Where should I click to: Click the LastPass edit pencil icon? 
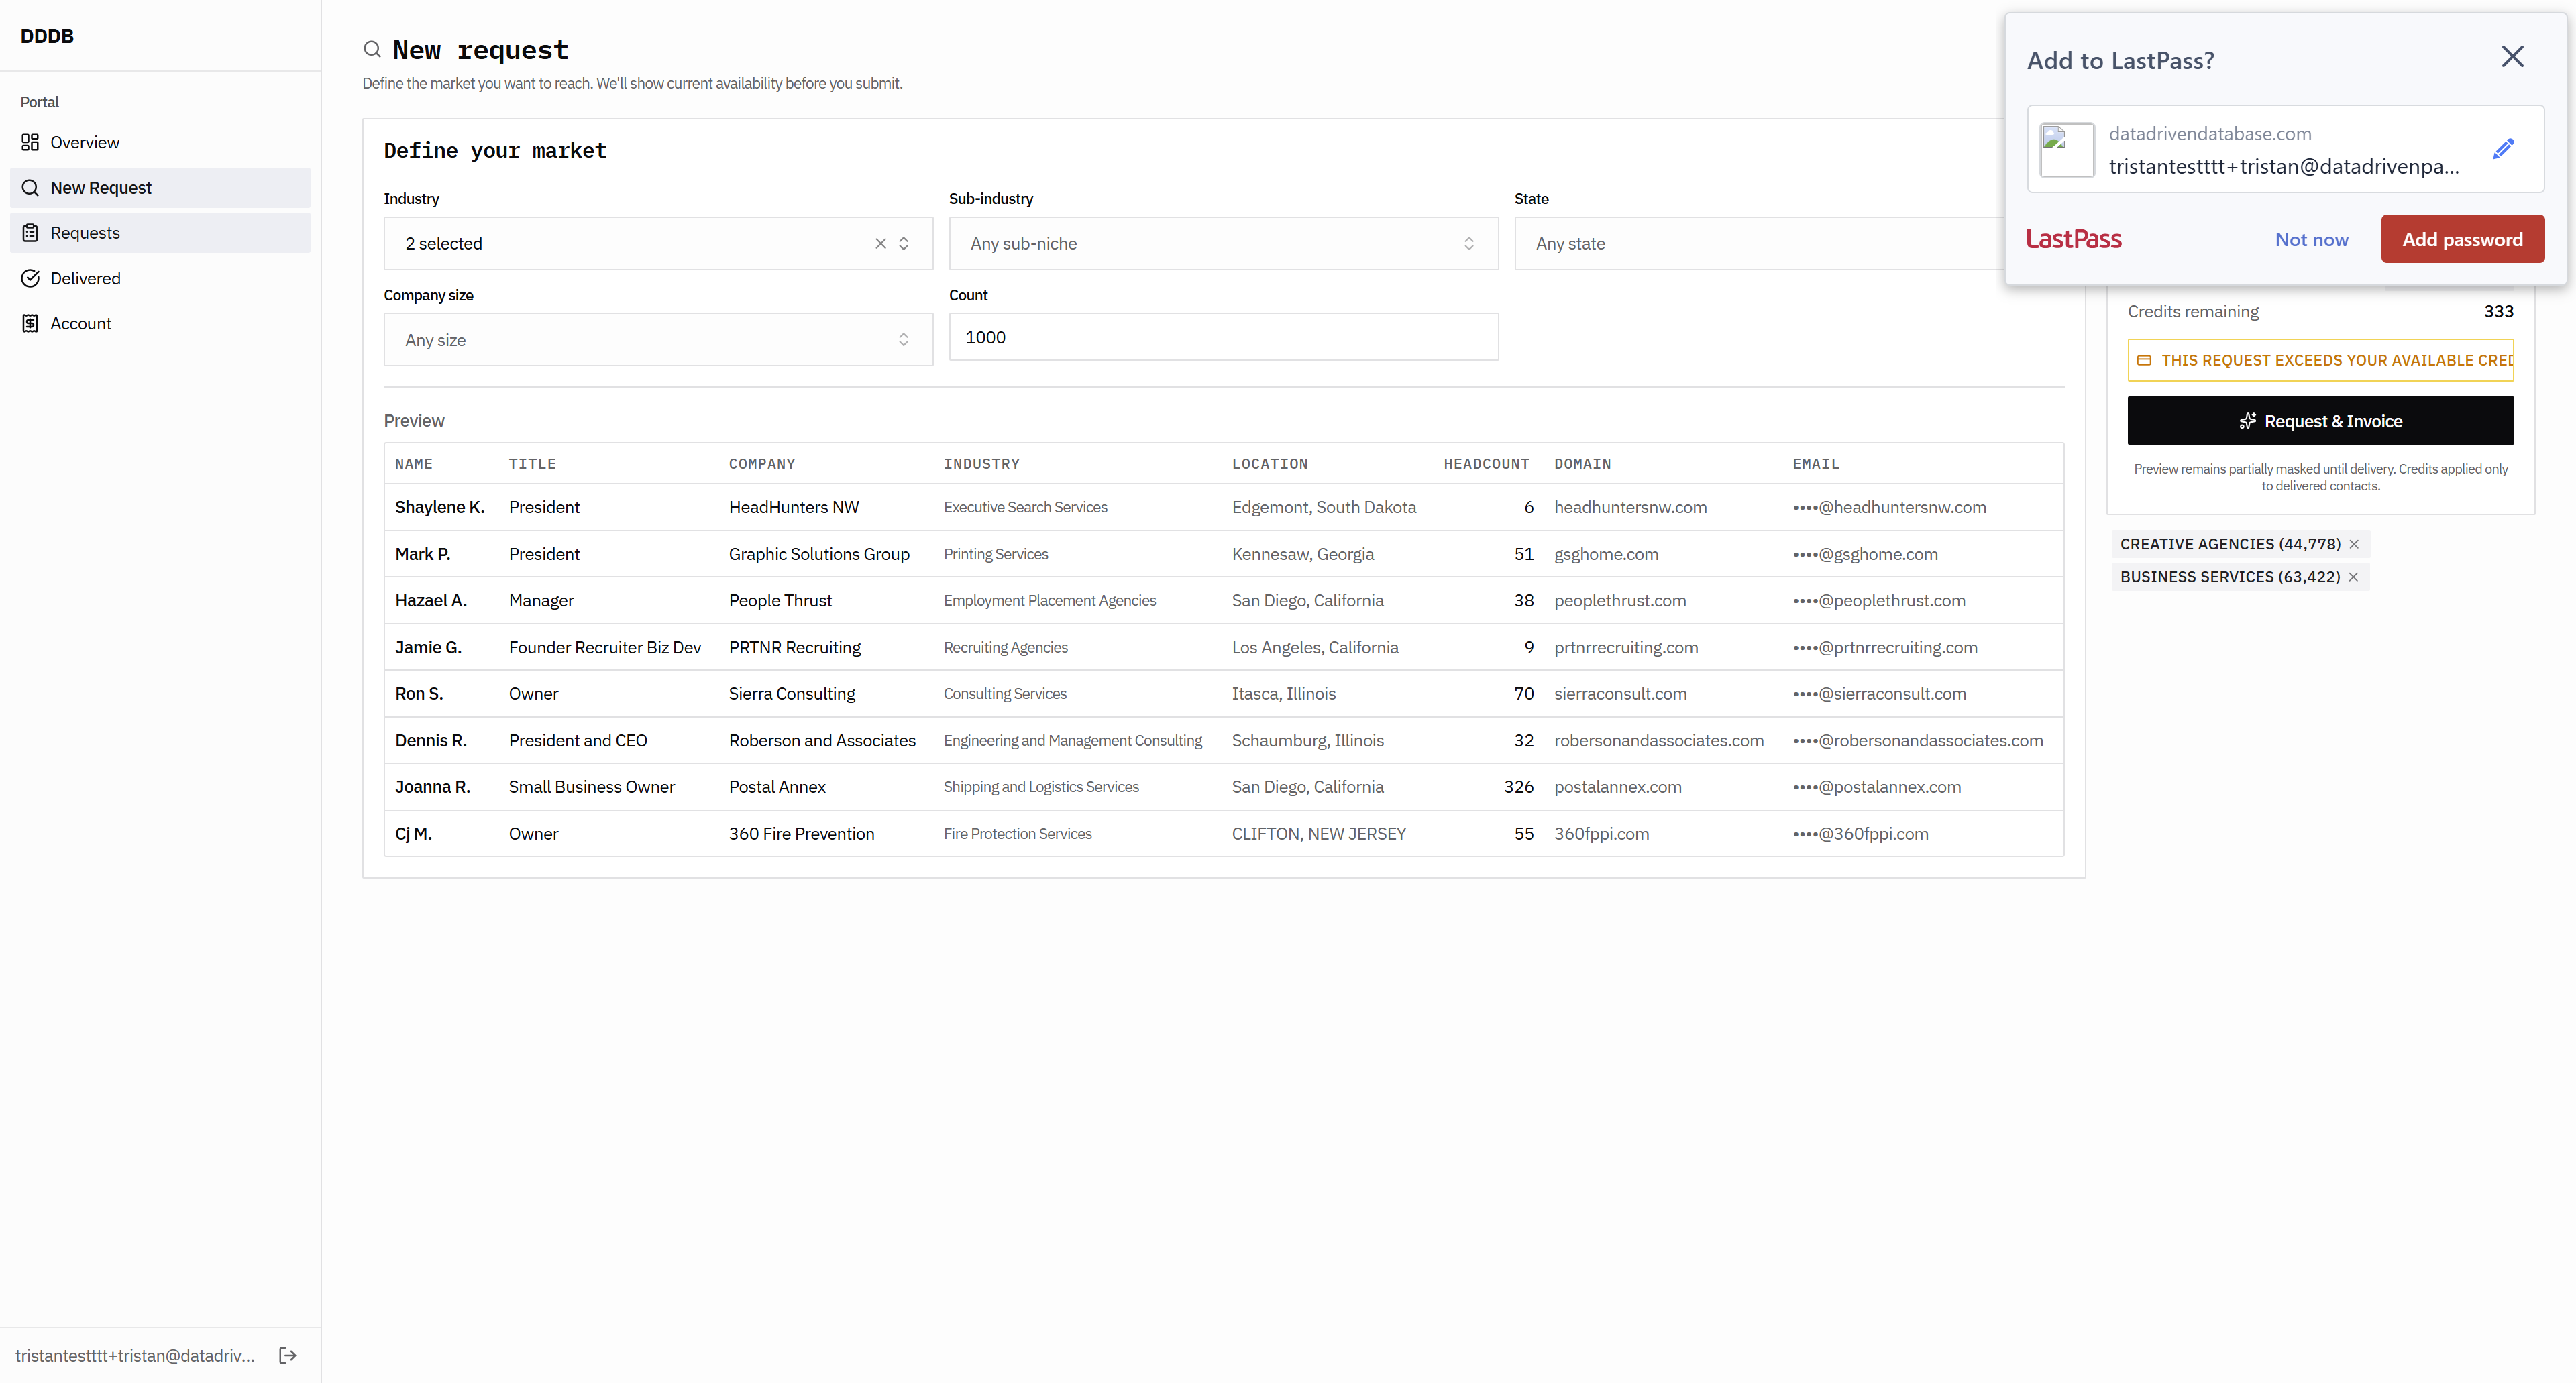click(x=2503, y=149)
